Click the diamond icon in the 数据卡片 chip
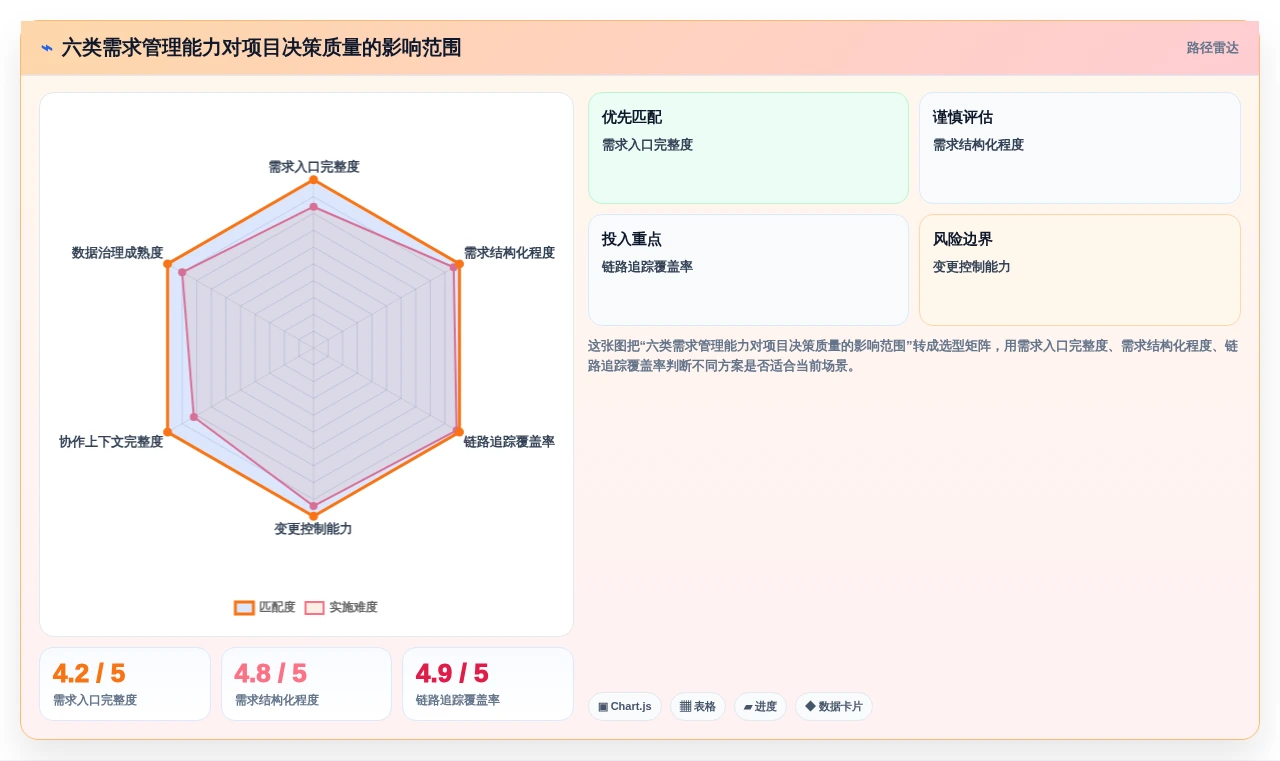 coord(810,706)
